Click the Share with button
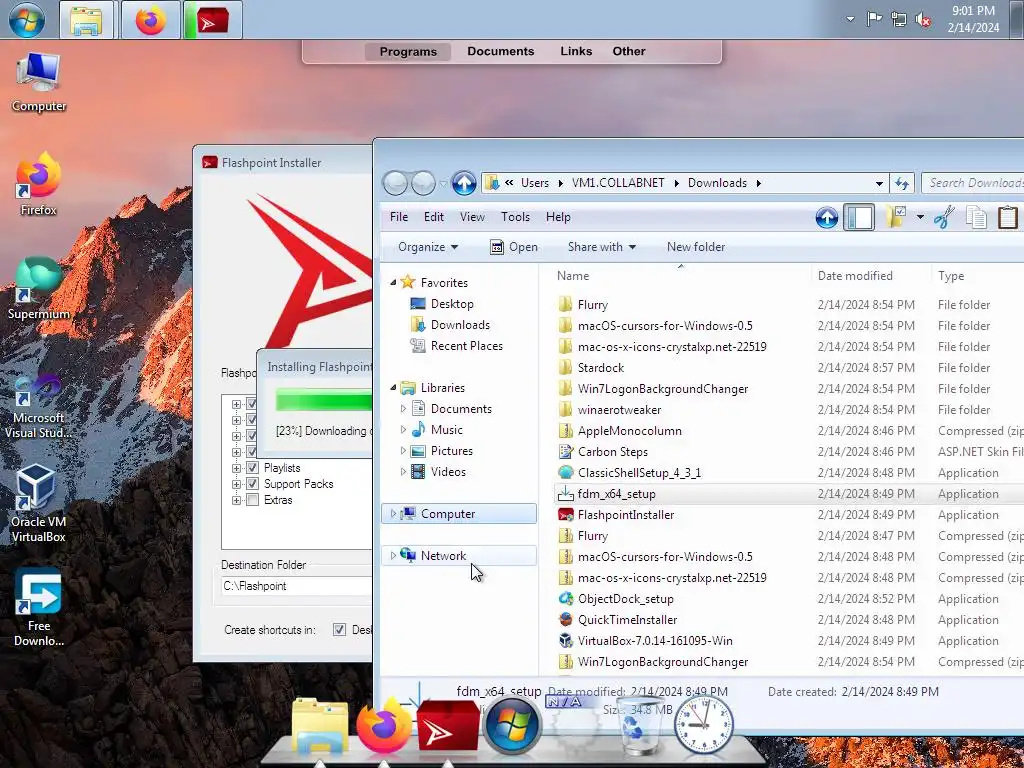This screenshot has width=1024, height=768. pos(601,248)
